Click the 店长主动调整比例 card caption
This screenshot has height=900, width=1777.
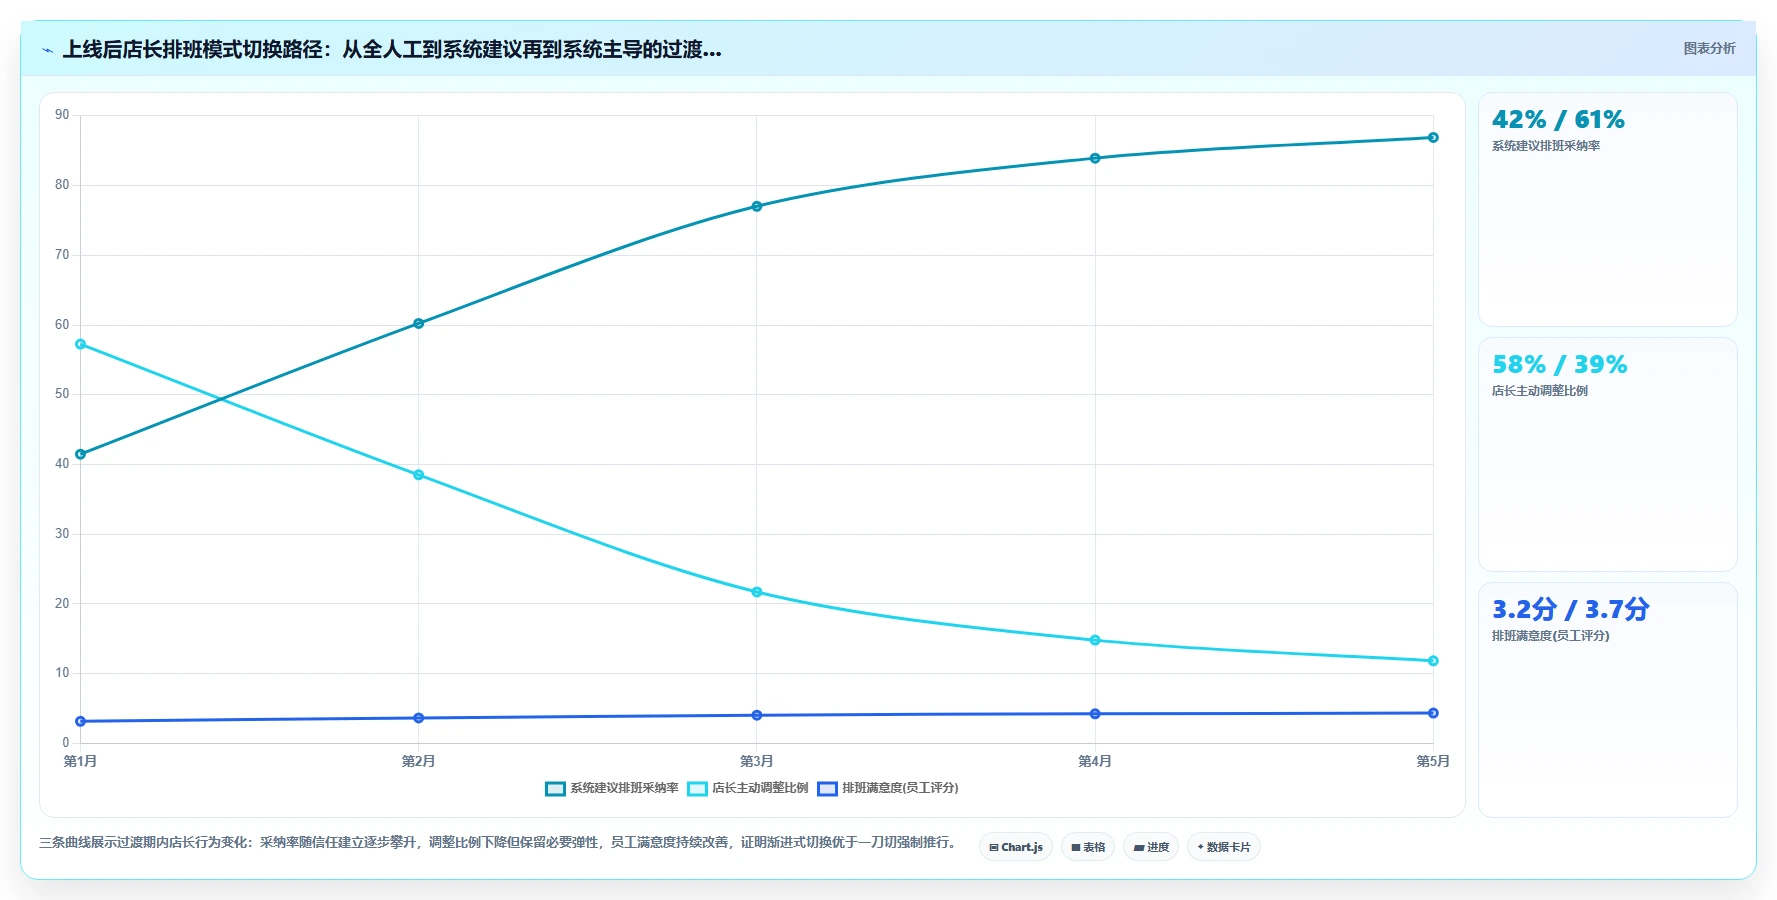[x=1540, y=391]
